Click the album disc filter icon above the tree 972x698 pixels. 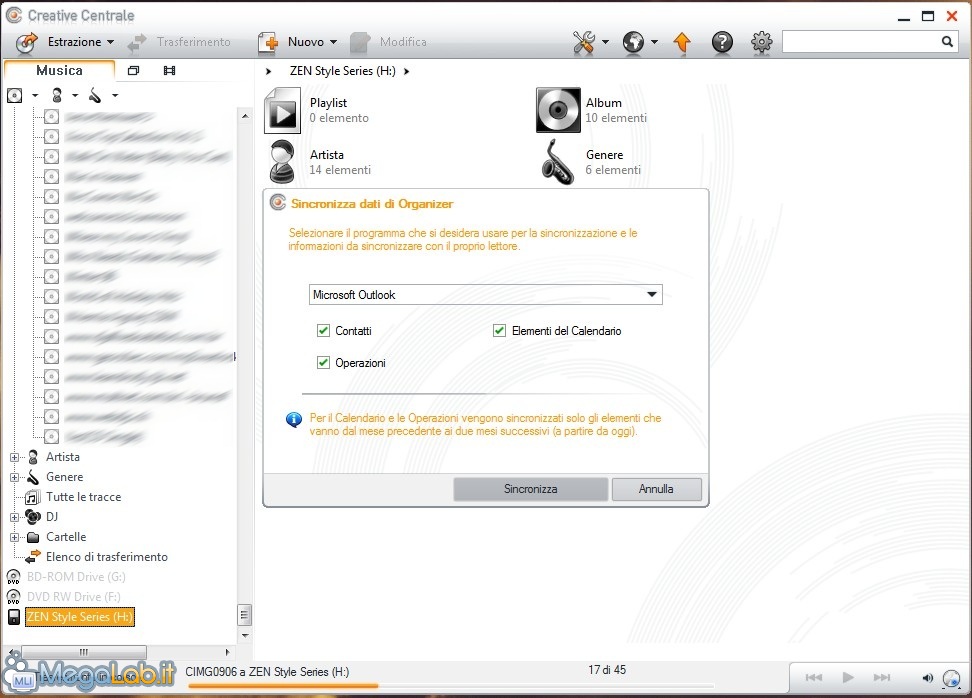tap(15, 95)
